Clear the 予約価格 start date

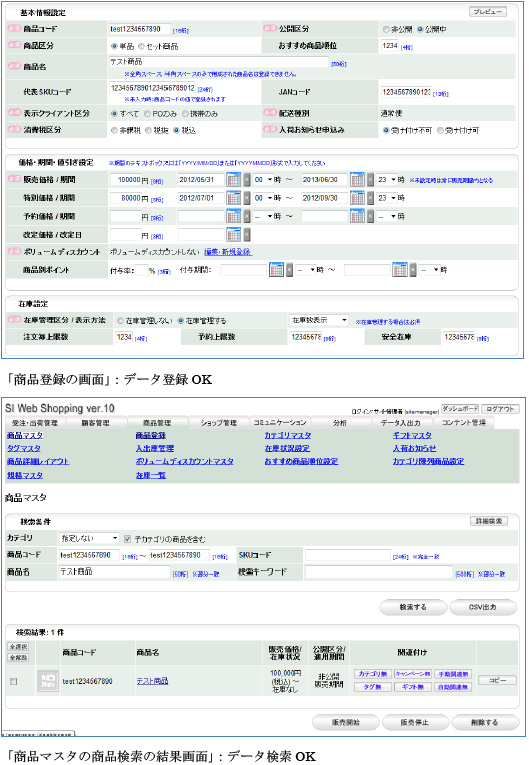pos(247,216)
